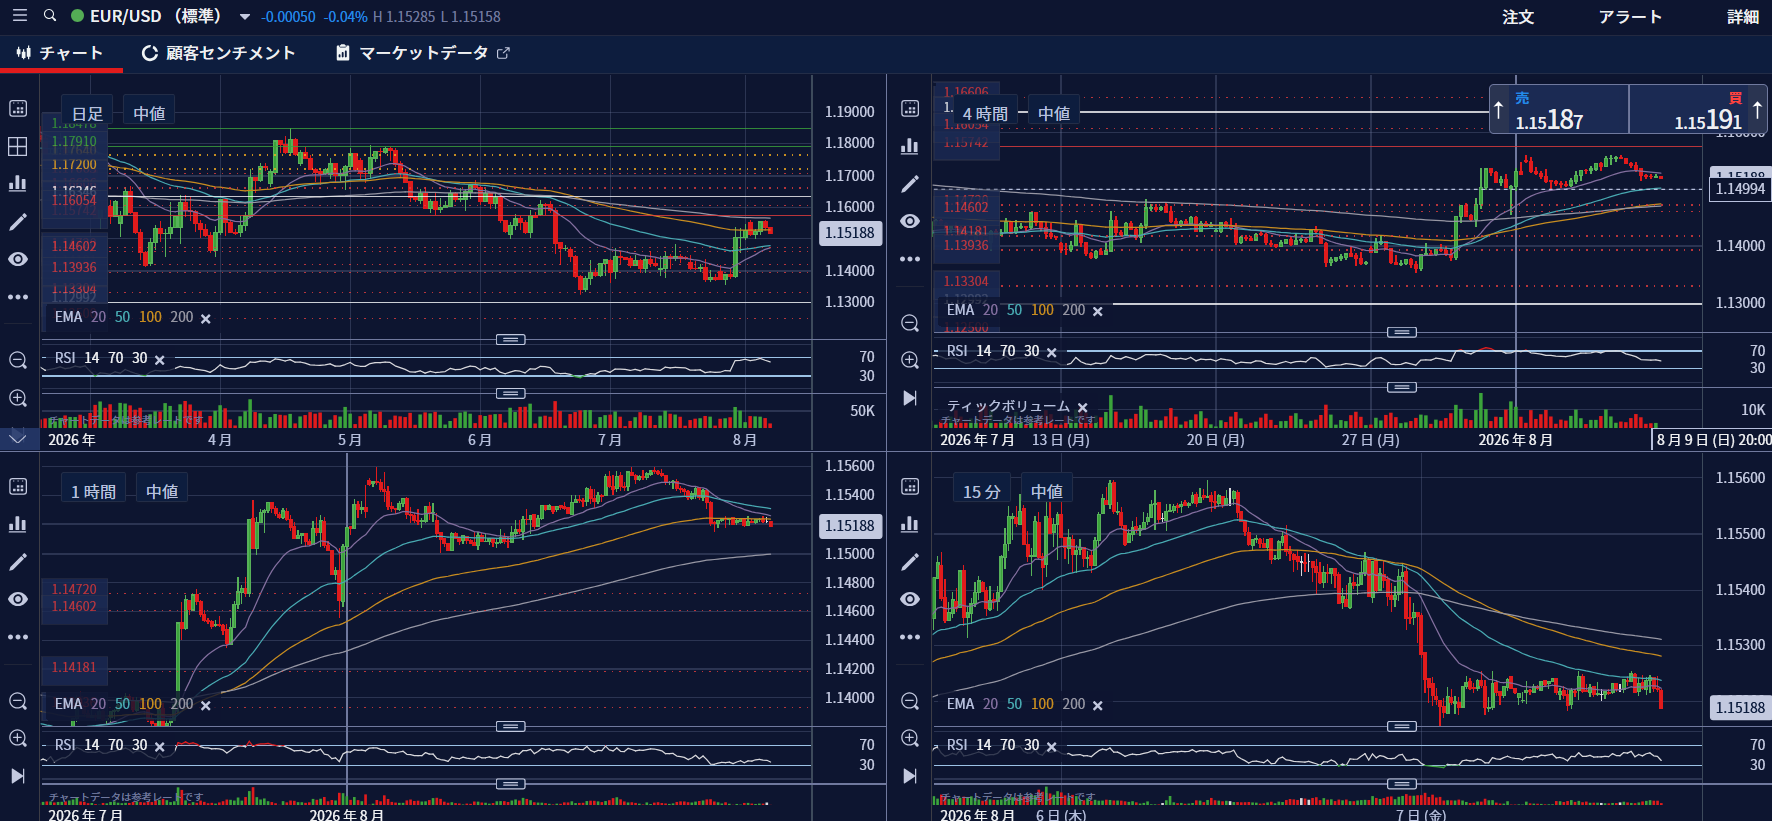This screenshot has width=1772, height=821.
Task: Expand EUR/USD symbol dropdown arrow
Action: coord(245,17)
